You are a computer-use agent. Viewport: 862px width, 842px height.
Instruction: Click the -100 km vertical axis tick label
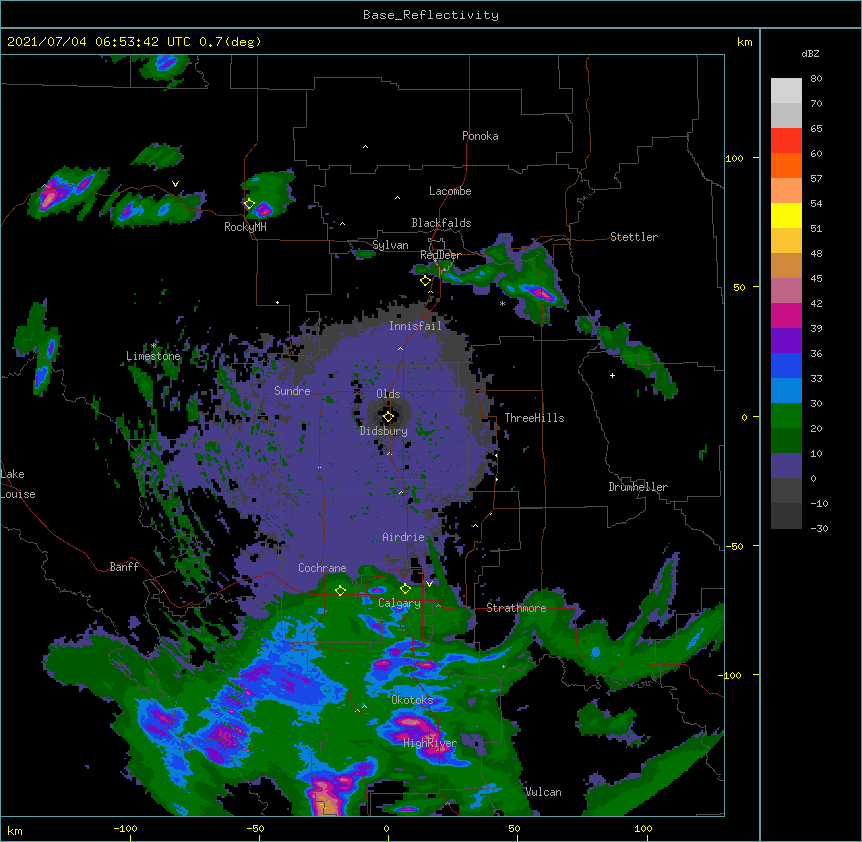(731, 675)
